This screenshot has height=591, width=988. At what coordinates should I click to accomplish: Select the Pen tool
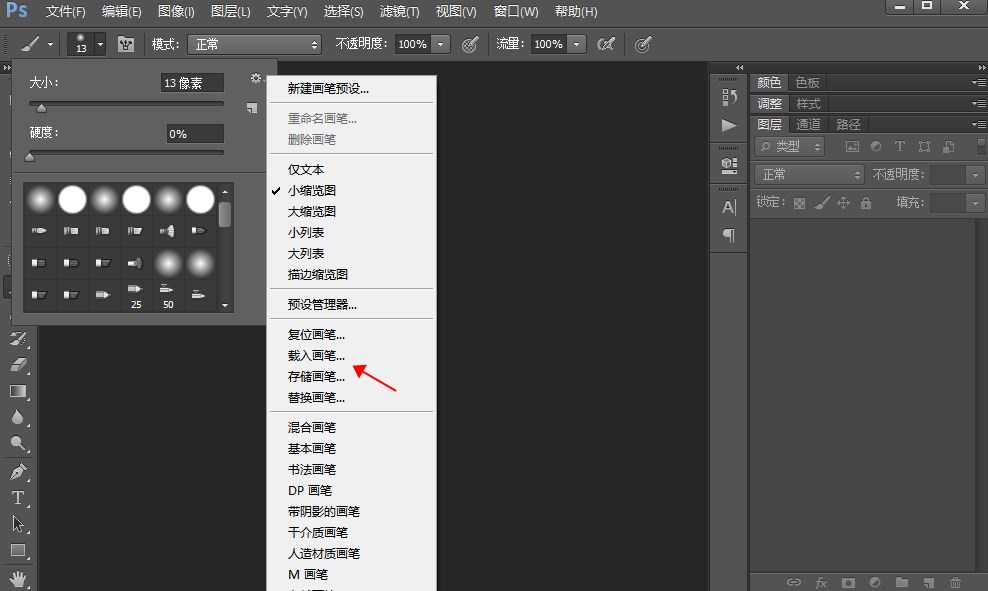18,471
